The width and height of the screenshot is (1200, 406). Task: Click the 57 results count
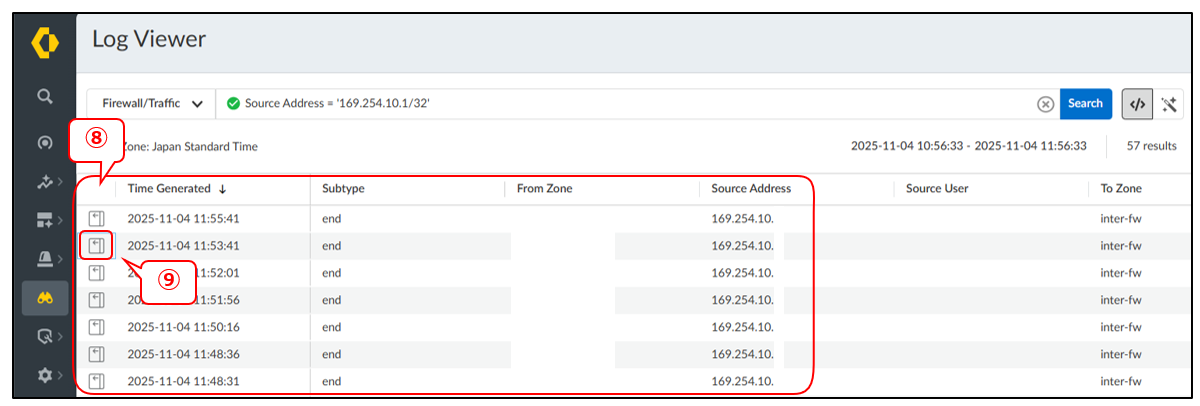[1151, 146]
